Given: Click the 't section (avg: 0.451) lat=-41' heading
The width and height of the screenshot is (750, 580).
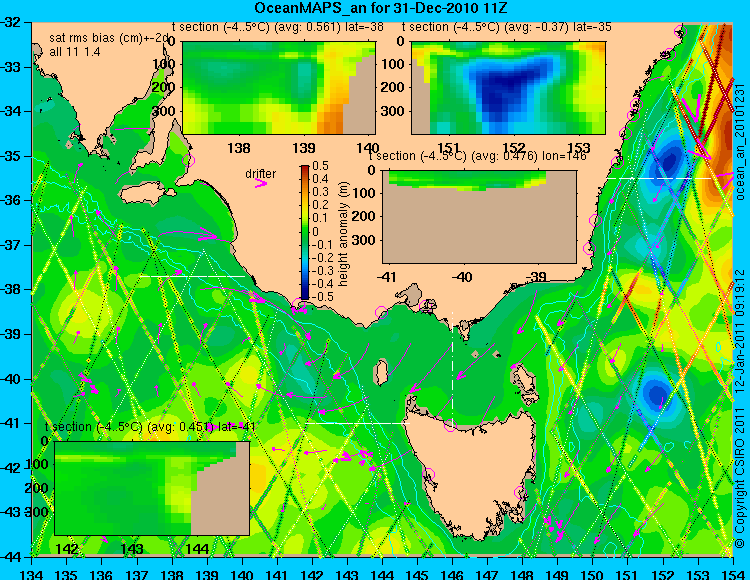Looking at the screenshot, I should tap(150, 427).
